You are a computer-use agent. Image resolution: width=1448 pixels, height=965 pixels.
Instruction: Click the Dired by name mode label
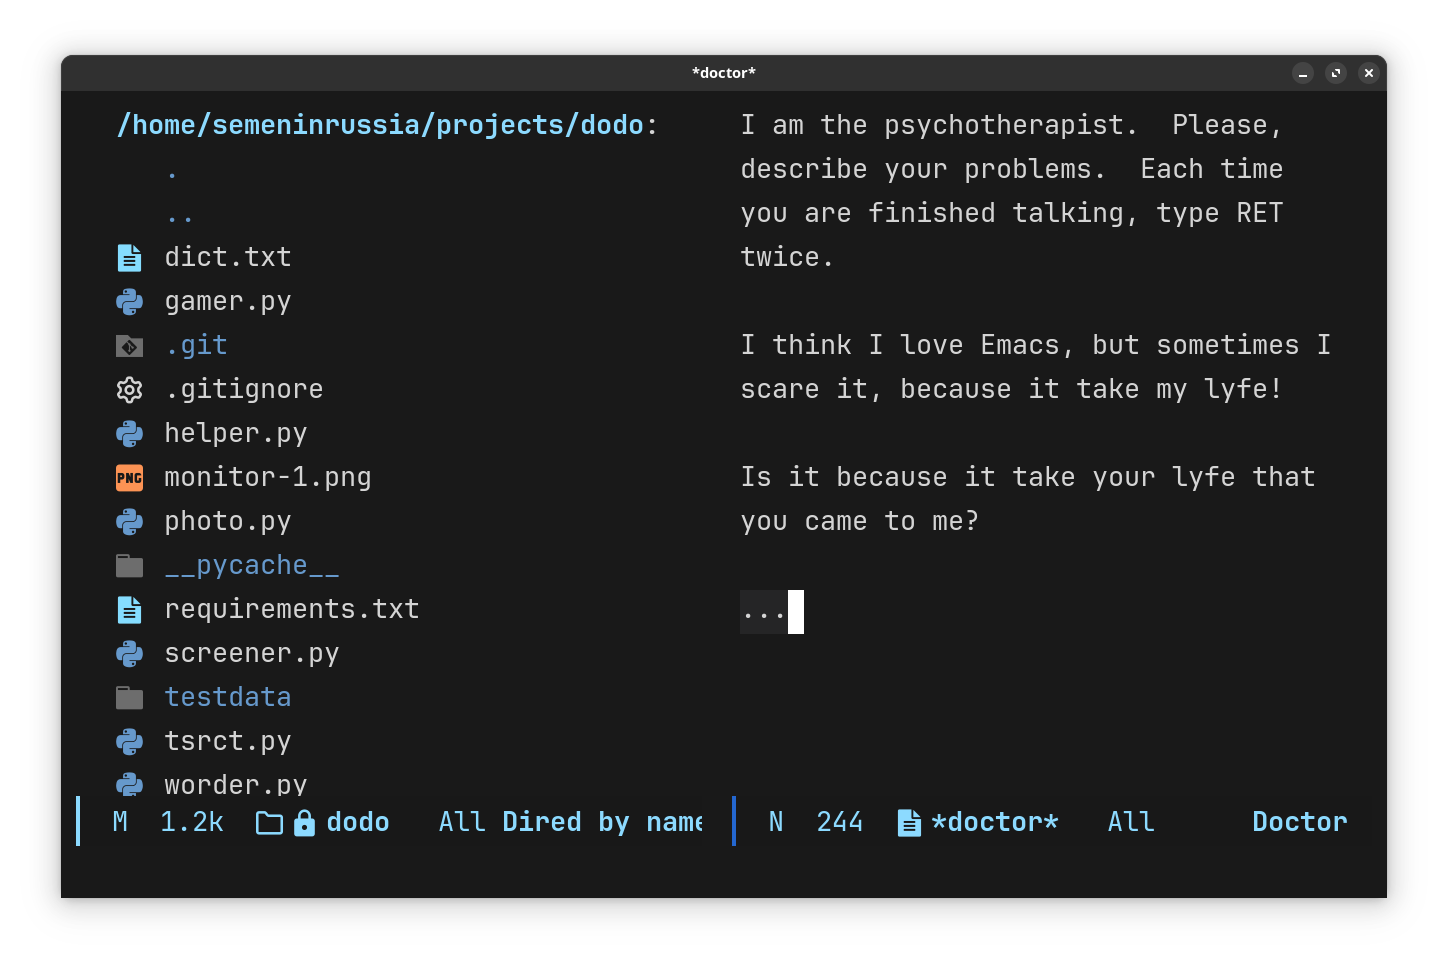[x=602, y=823]
